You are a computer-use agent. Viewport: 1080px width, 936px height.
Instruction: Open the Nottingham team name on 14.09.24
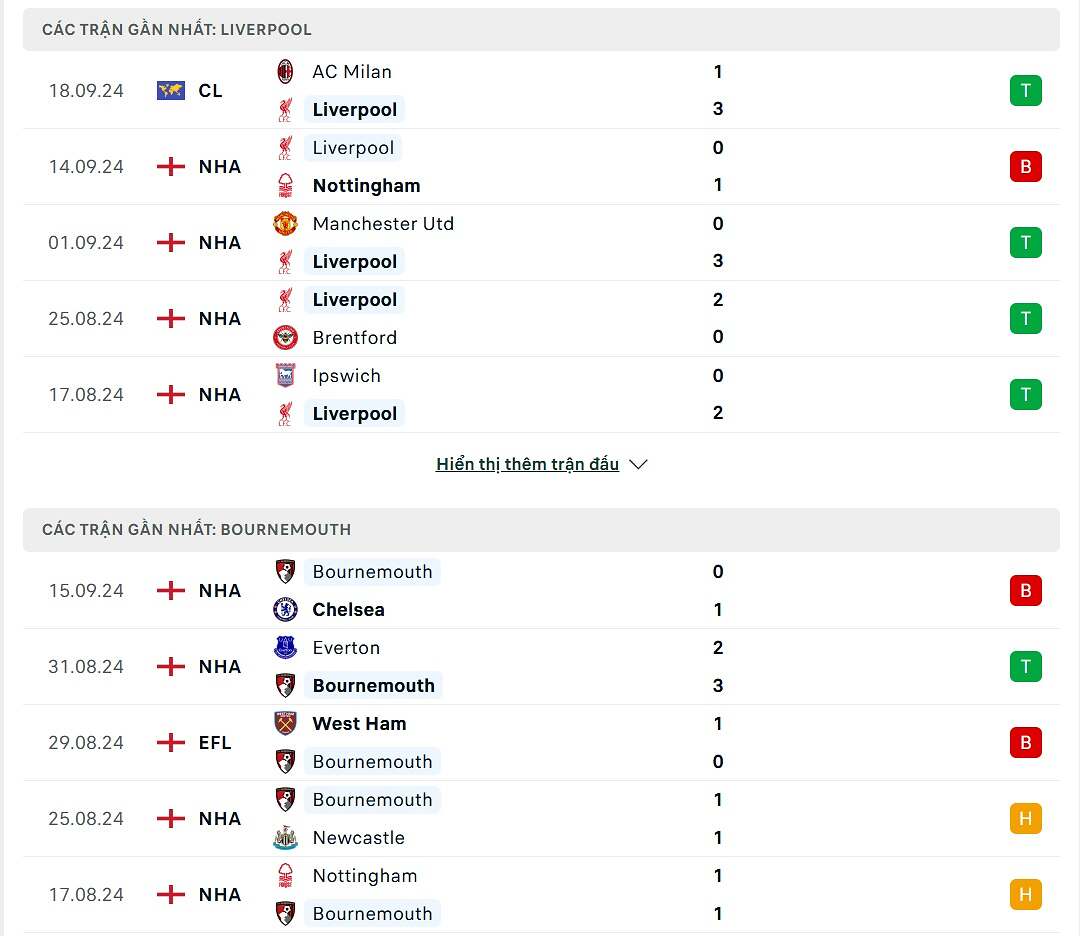[366, 186]
